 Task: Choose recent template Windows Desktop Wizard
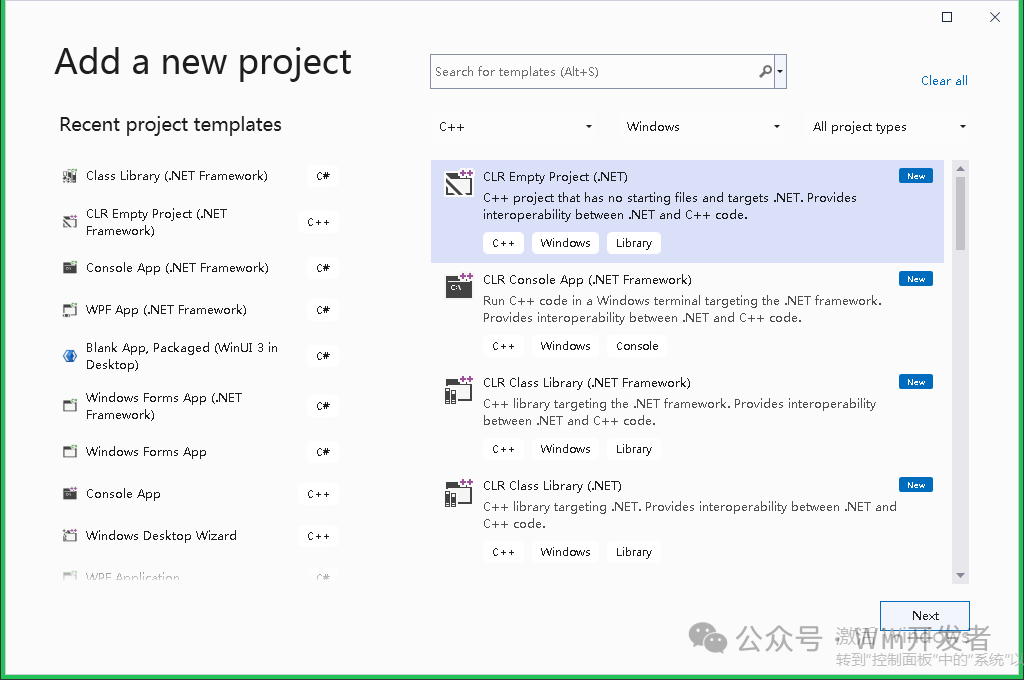(199, 536)
